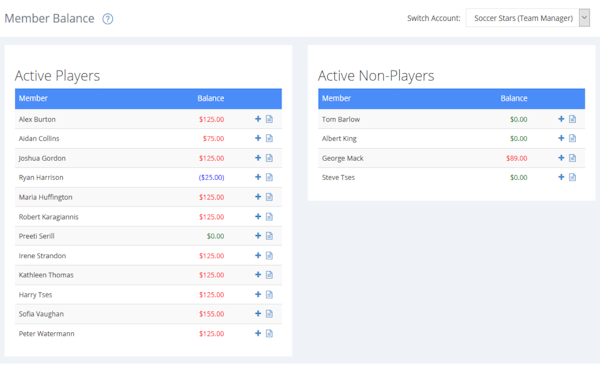Select the Maria Huffington member name

tap(46, 197)
